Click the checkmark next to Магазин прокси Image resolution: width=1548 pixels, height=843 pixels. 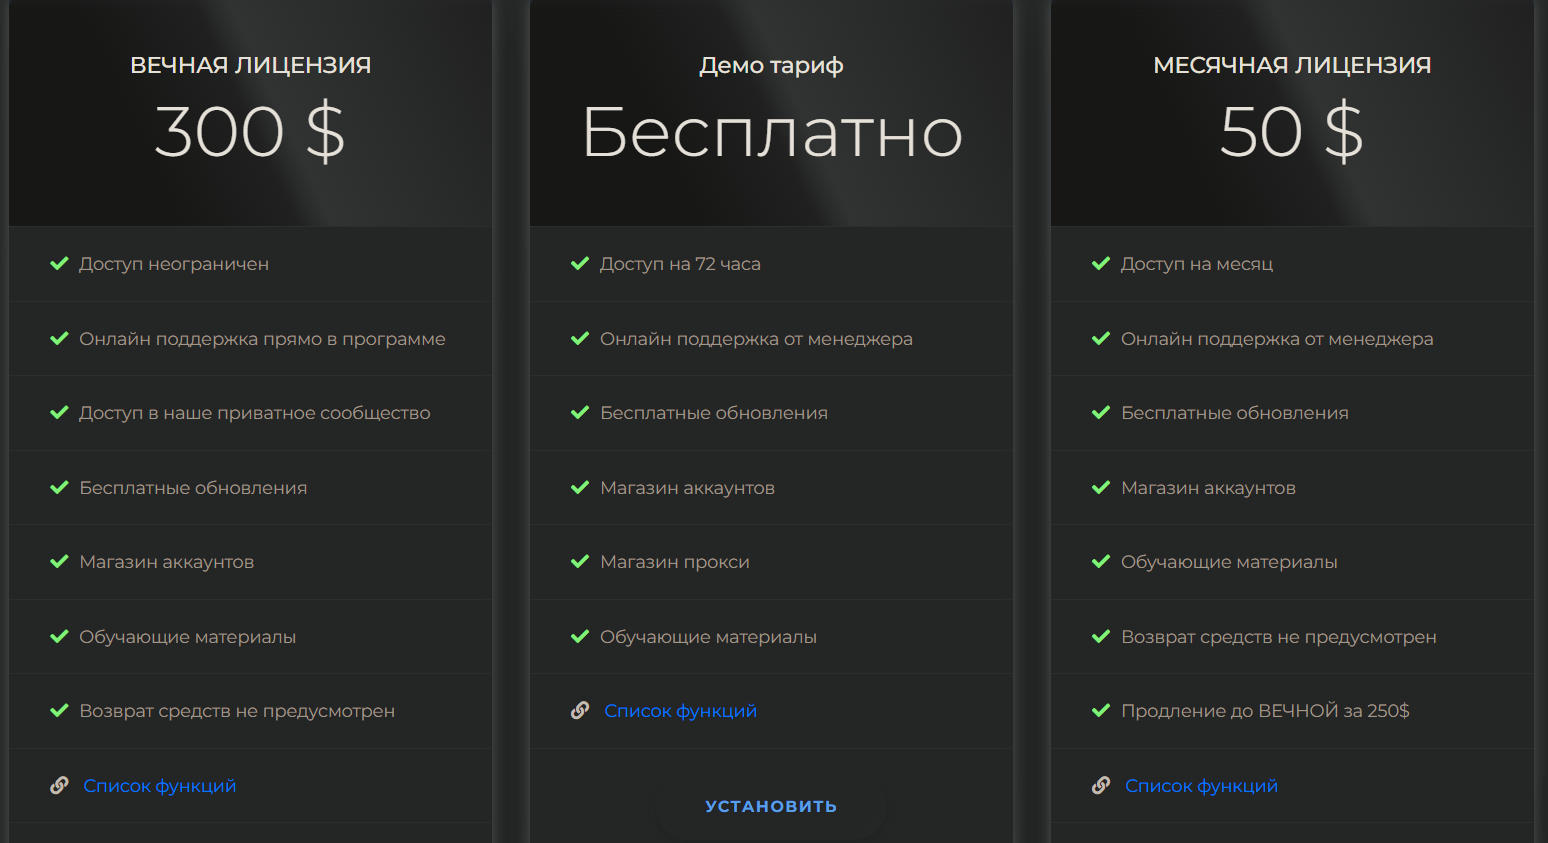tap(580, 562)
